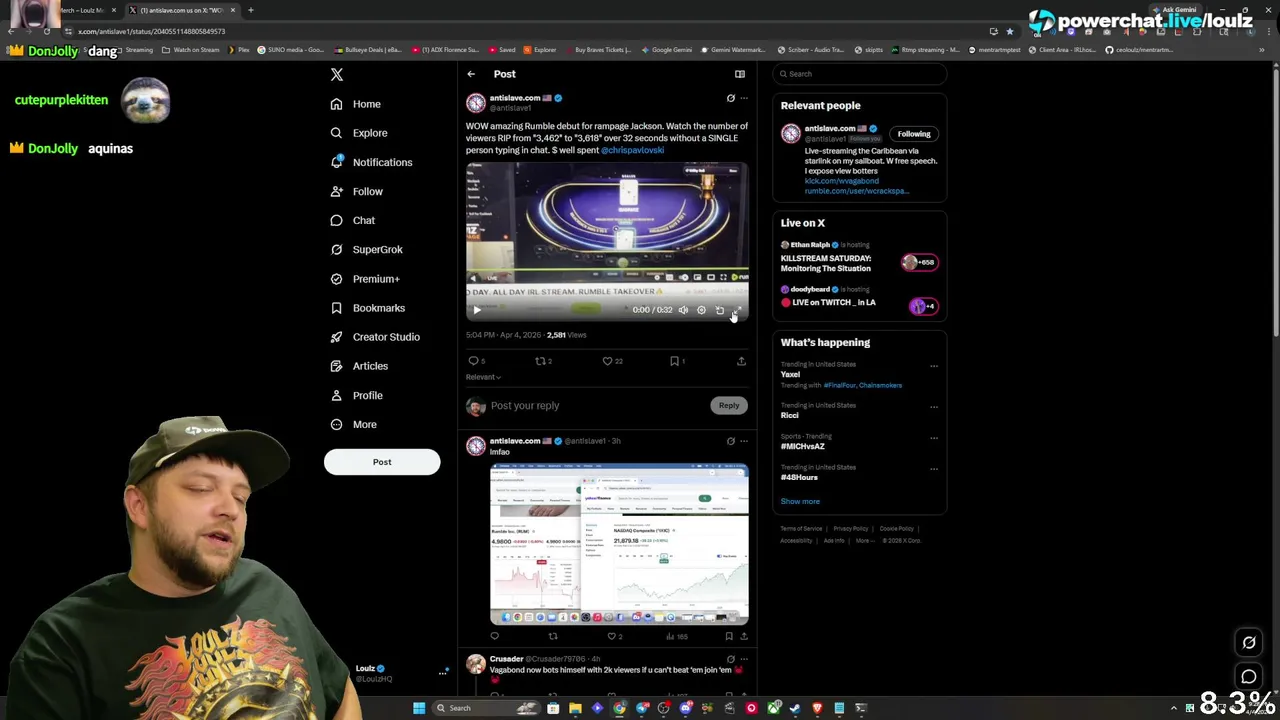Like the main post with 22 likes

click(612, 361)
